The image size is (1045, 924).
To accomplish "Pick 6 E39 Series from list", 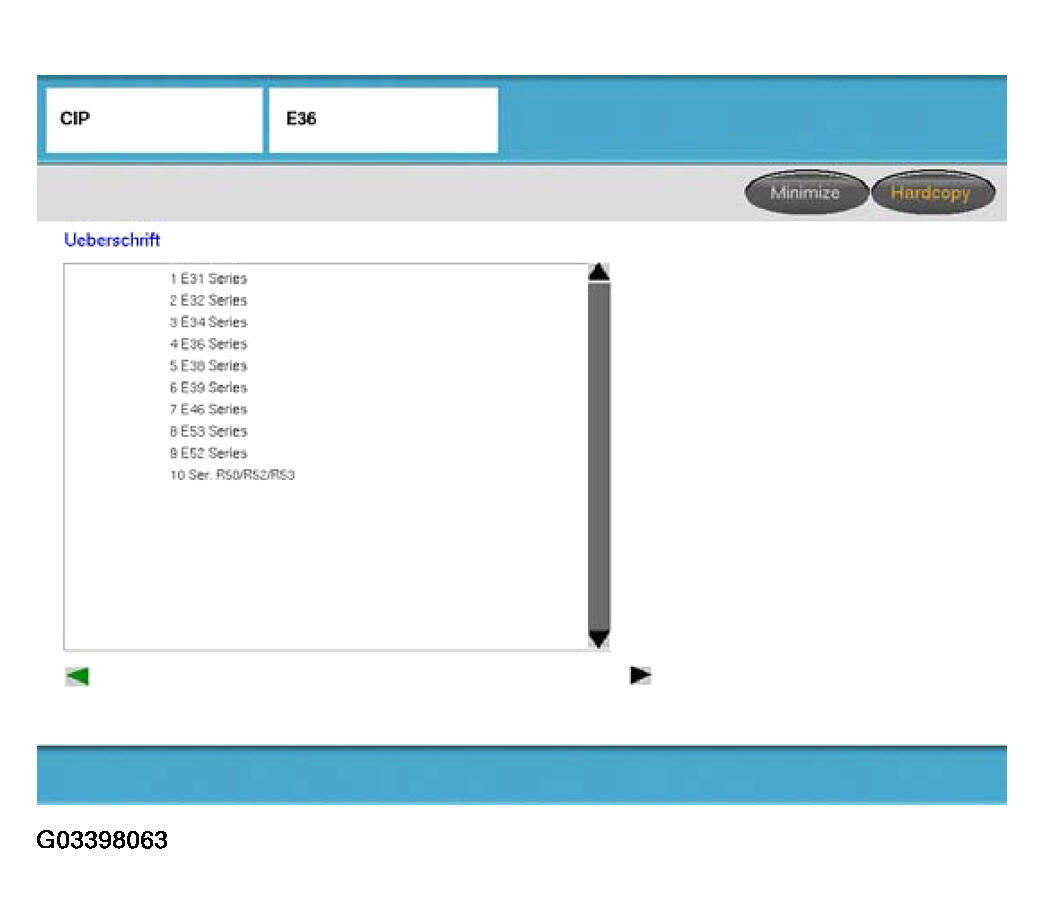I will point(208,388).
